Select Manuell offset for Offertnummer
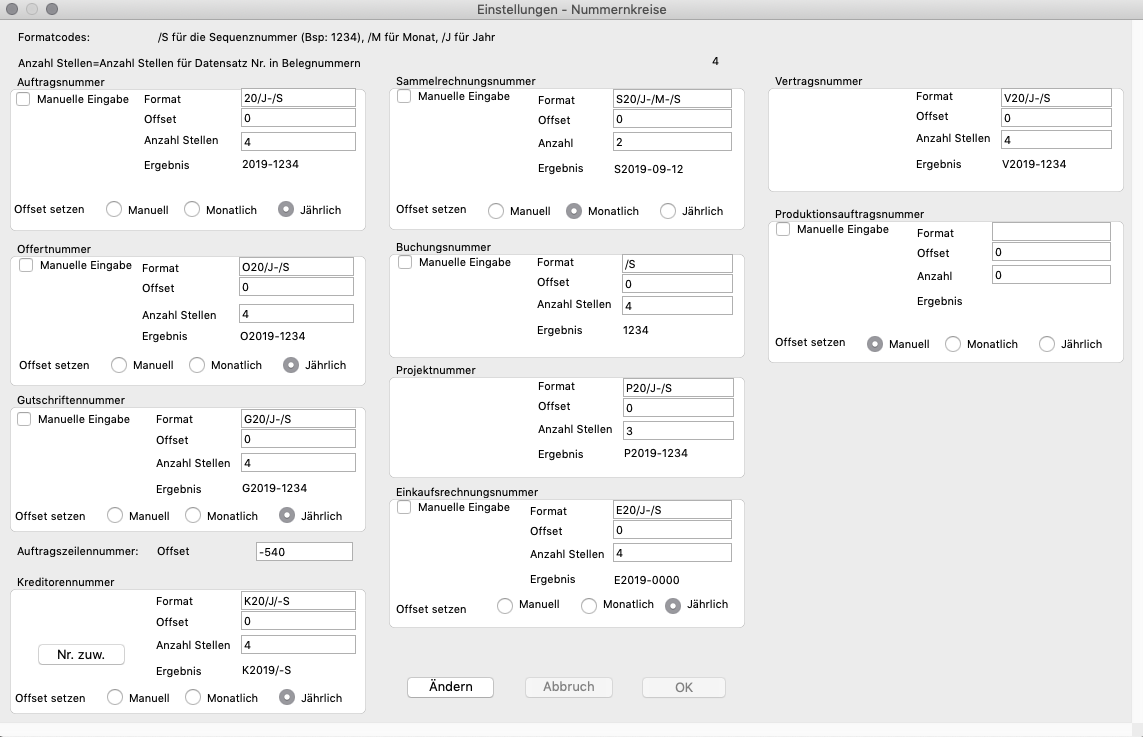1143x737 pixels. [x=119, y=365]
